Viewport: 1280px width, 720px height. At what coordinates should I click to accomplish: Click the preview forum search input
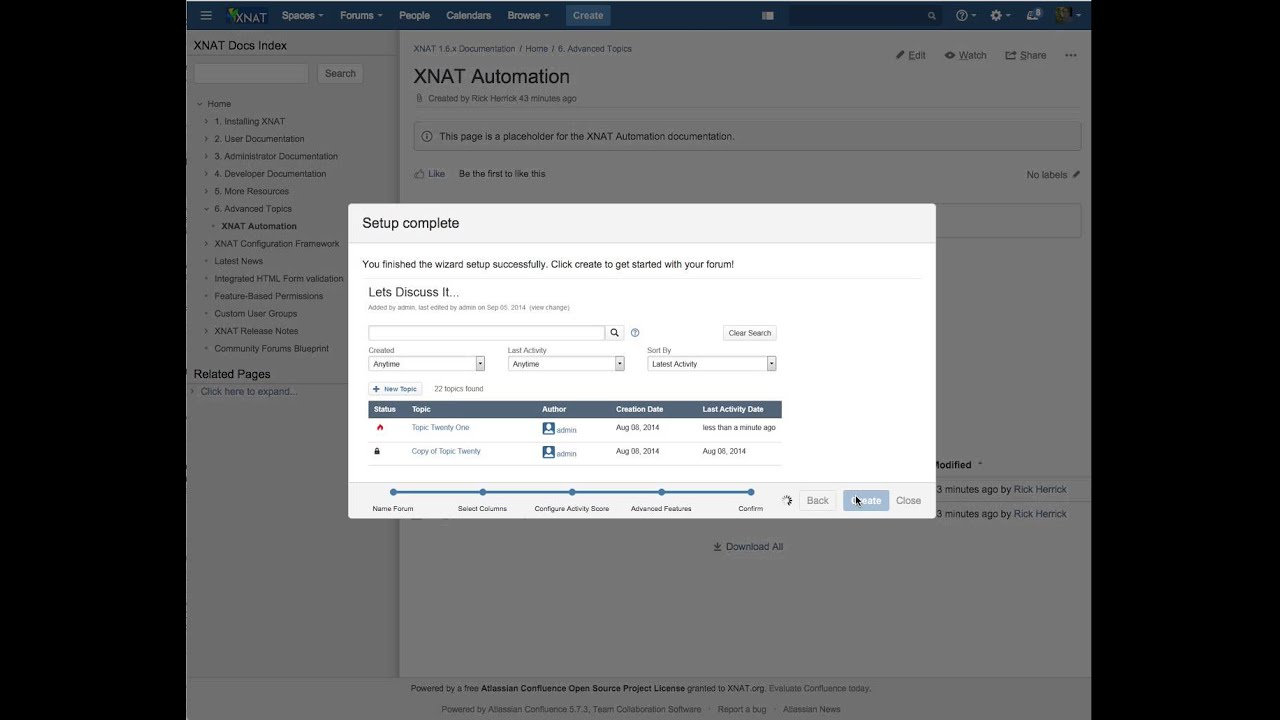coord(486,333)
